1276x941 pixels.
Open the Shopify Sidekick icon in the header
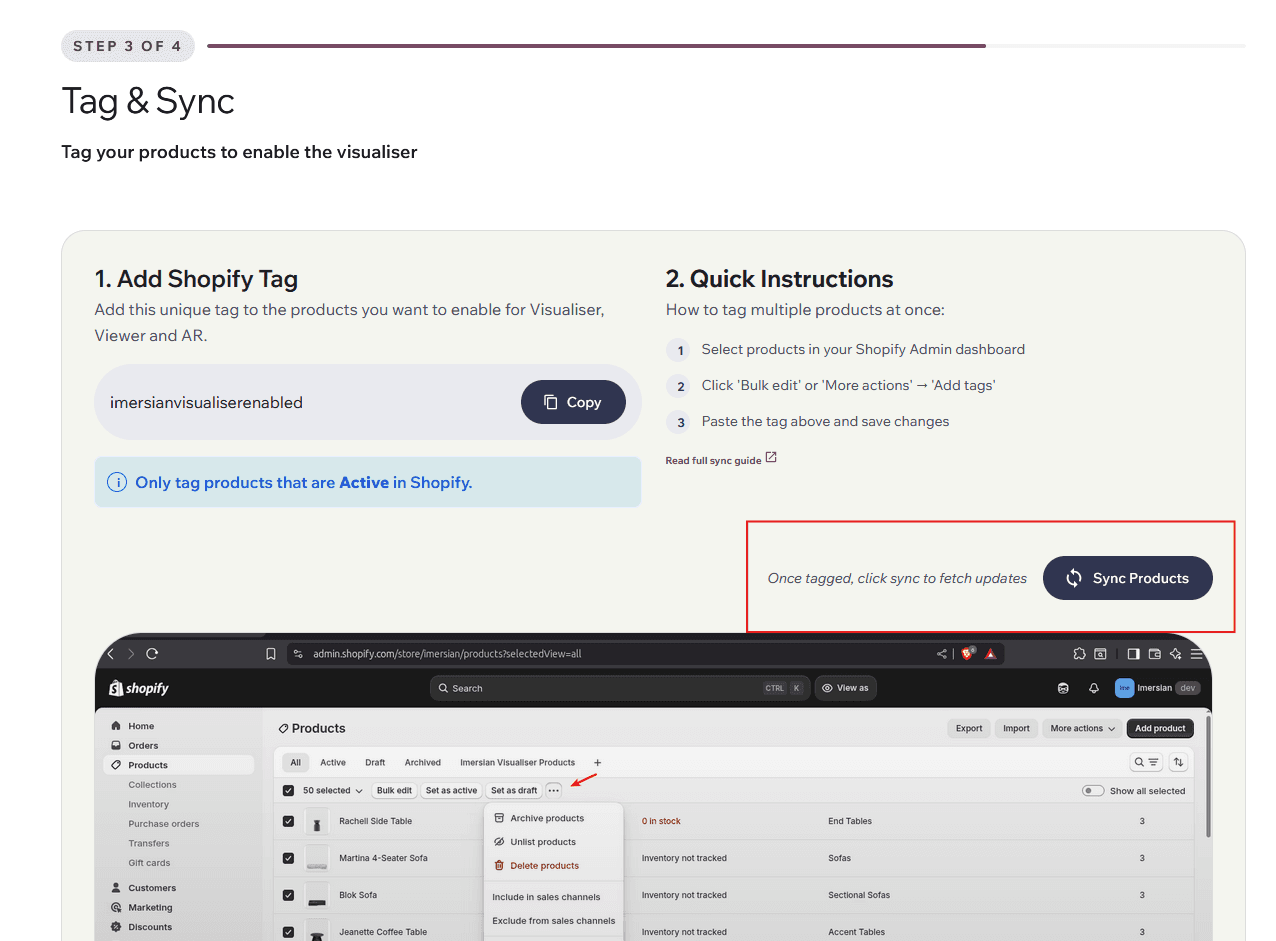tap(1063, 688)
